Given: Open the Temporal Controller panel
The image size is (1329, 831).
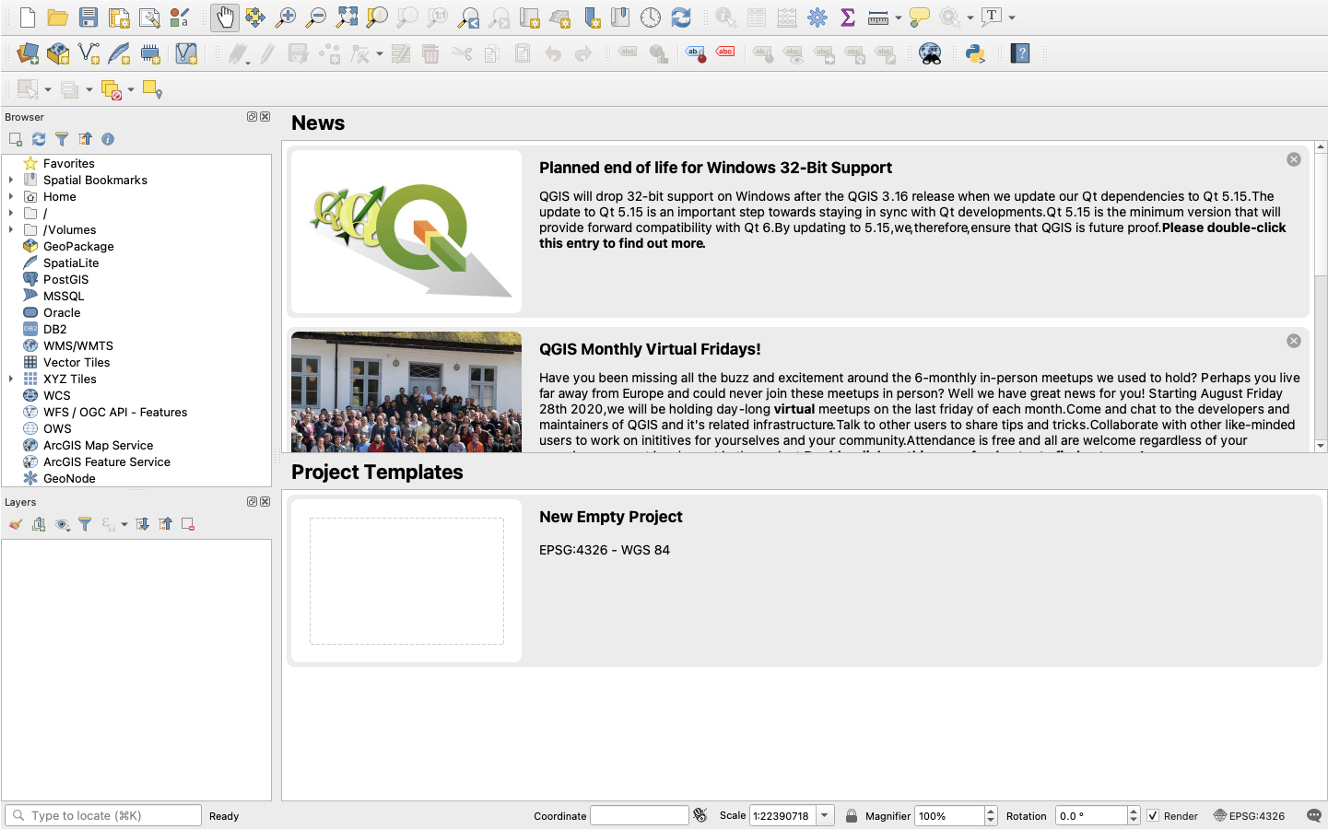Looking at the screenshot, I should pyautogui.click(x=649, y=16).
